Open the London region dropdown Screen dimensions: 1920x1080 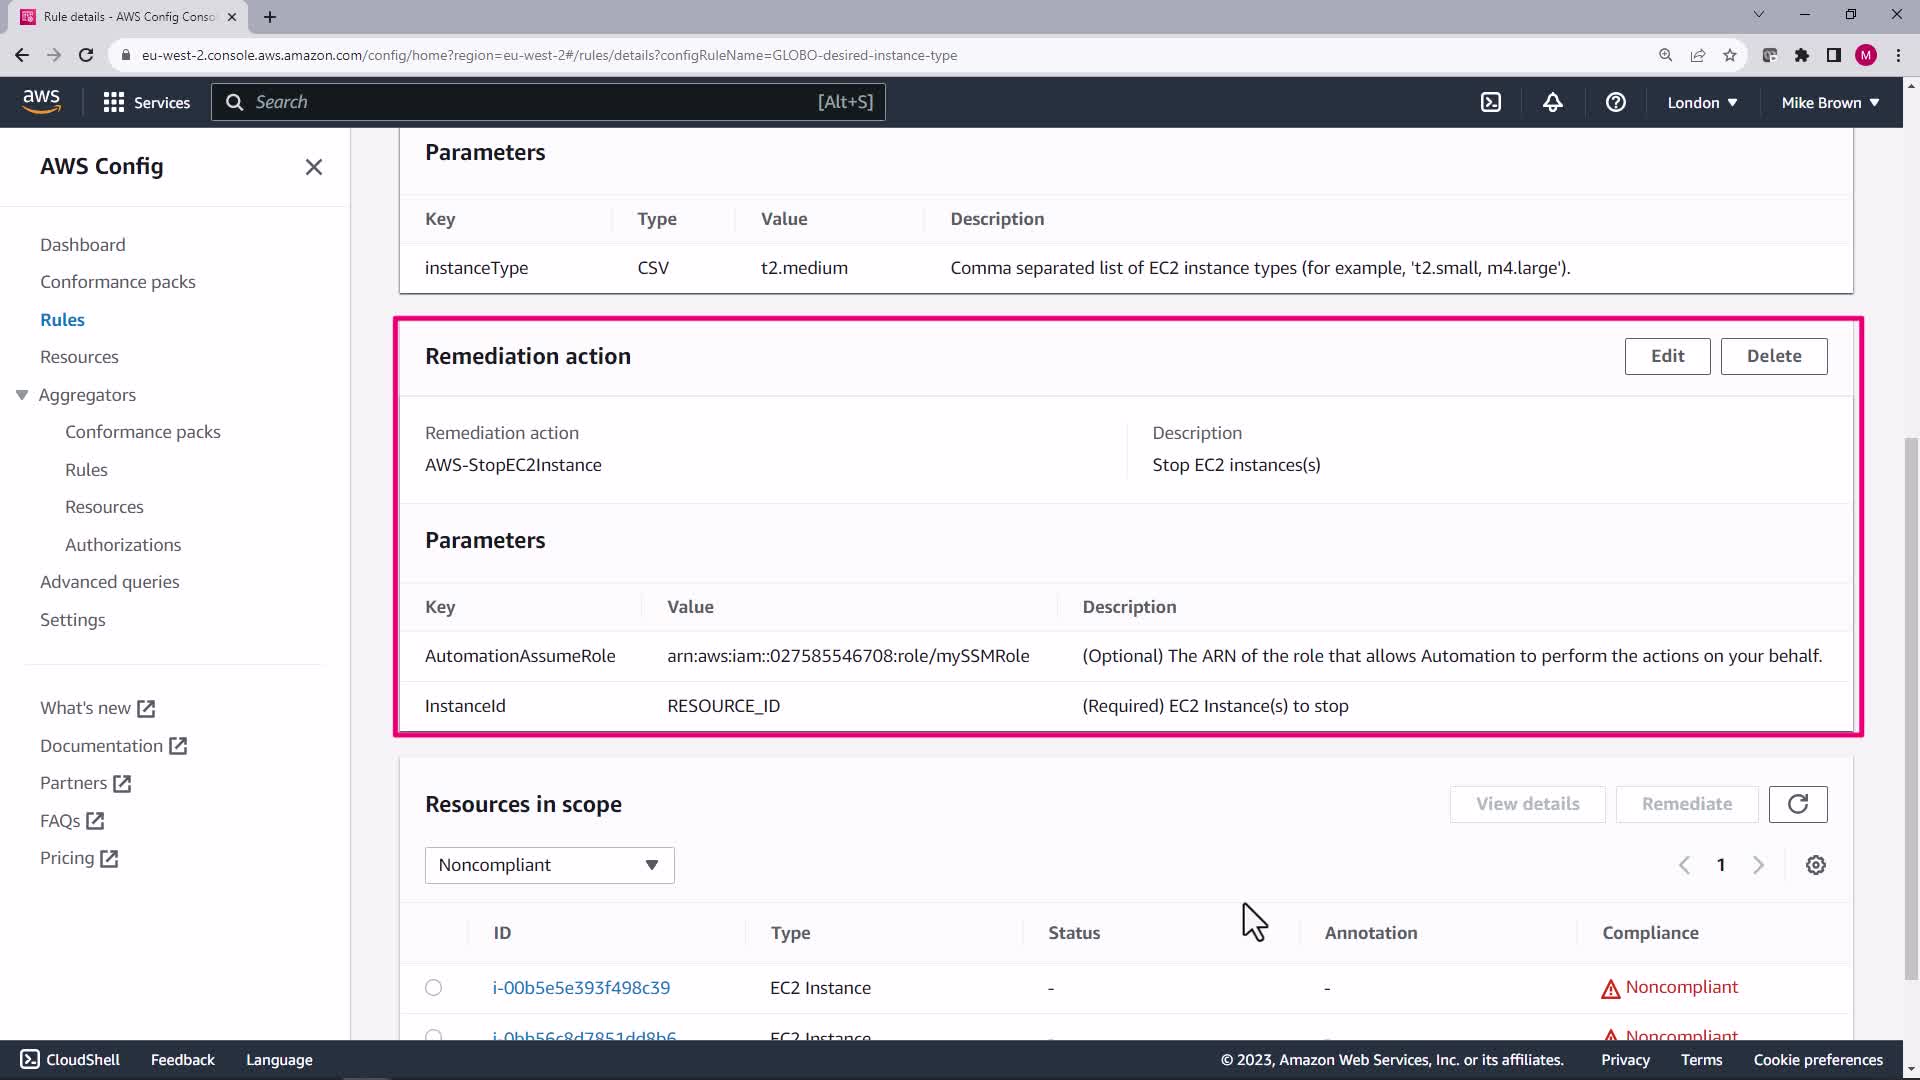(1701, 102)
